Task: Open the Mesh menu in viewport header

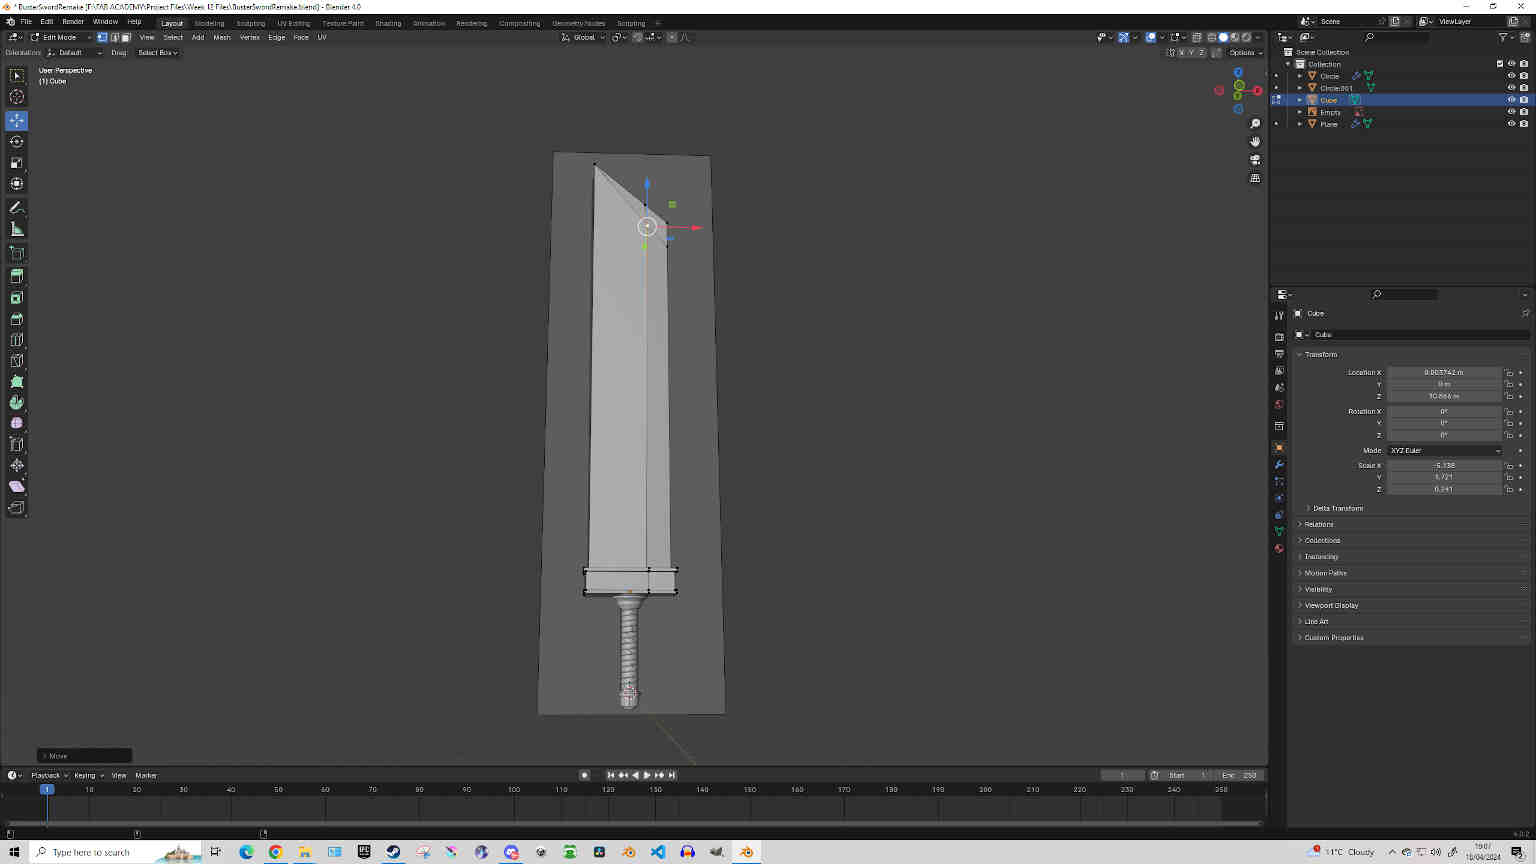Action: click(x=222, y=37)
